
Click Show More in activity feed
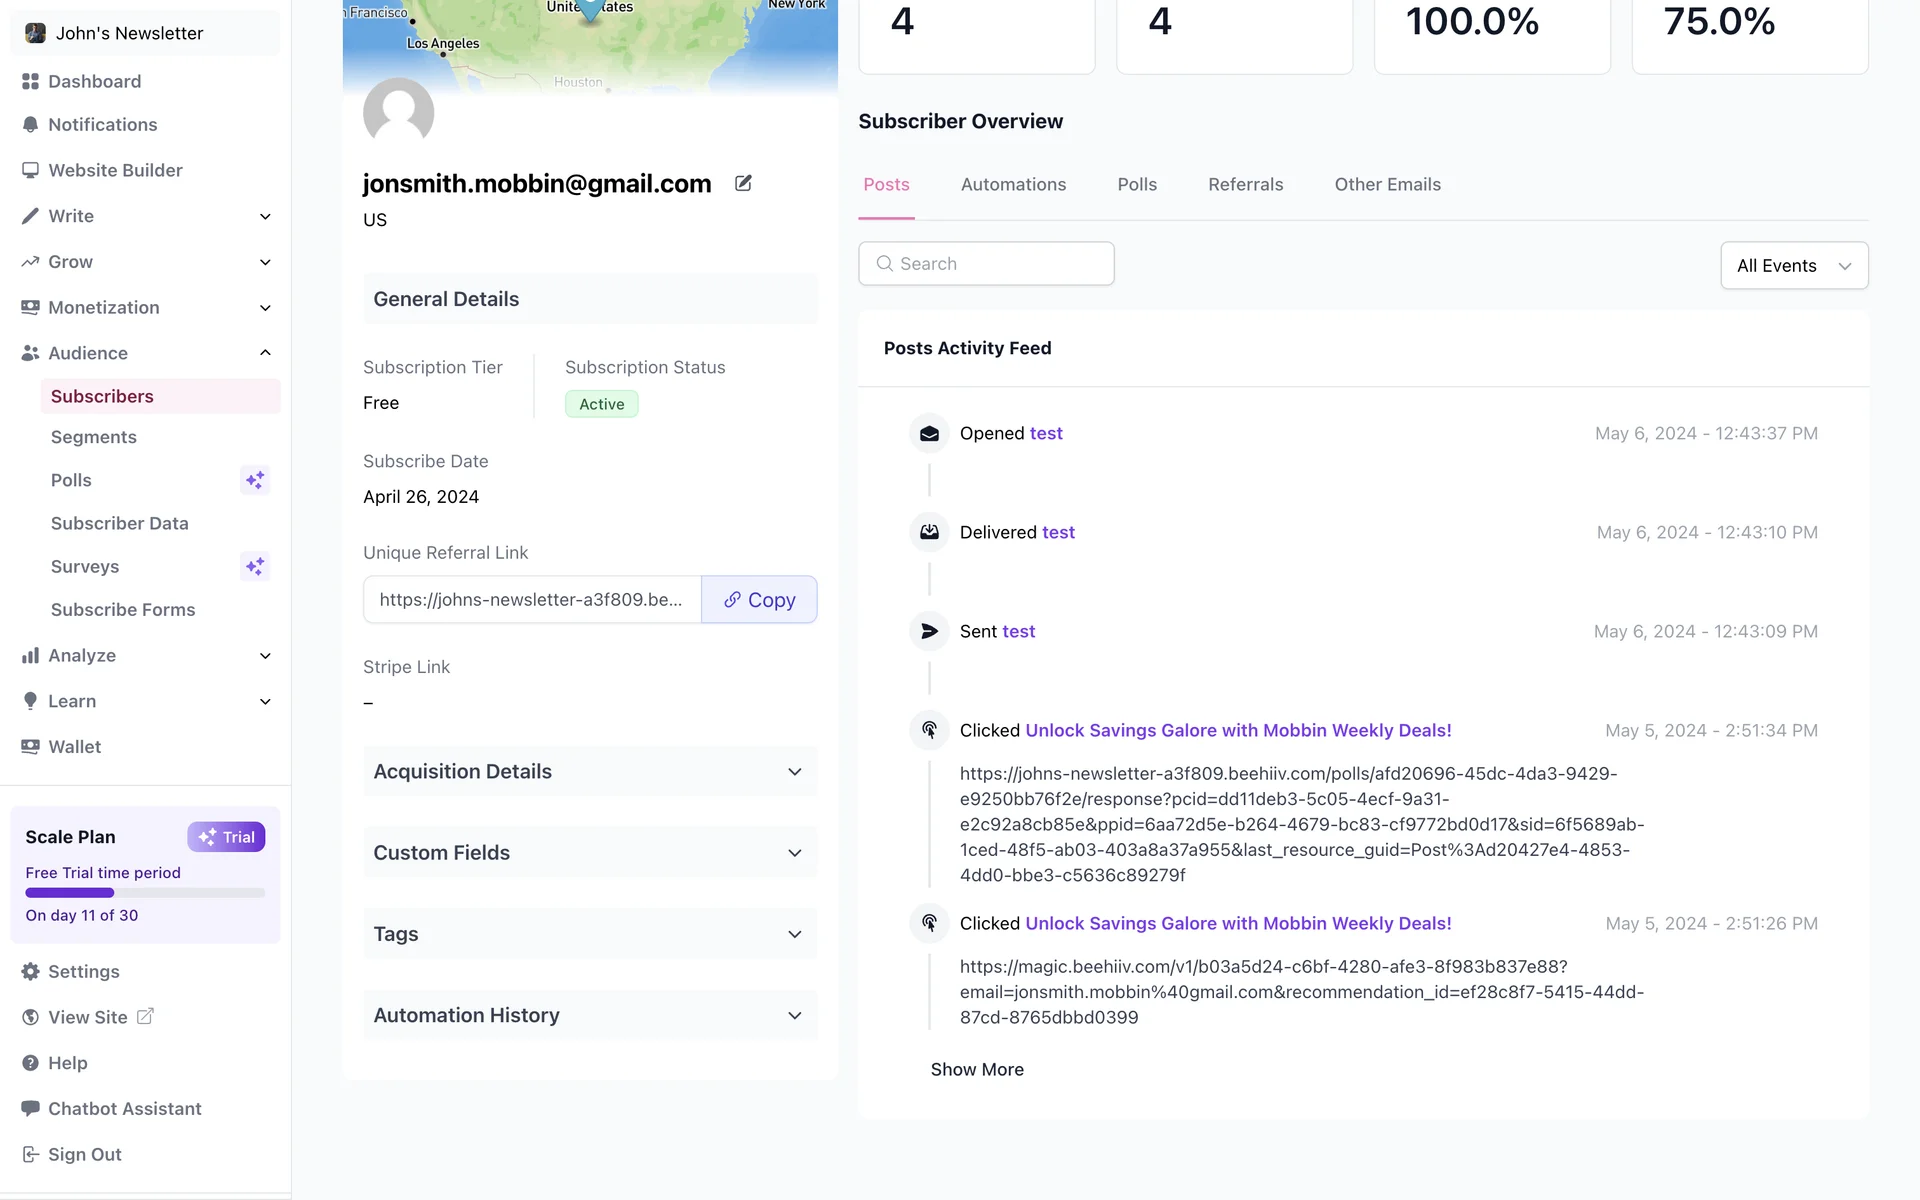pos(977,1069)
